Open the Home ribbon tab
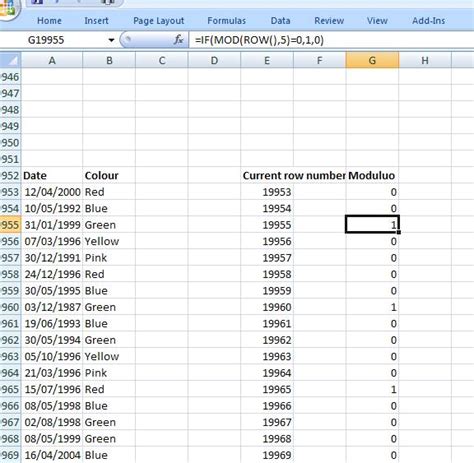The height and width of the screenshot is (463, 474). click(49, 21)
